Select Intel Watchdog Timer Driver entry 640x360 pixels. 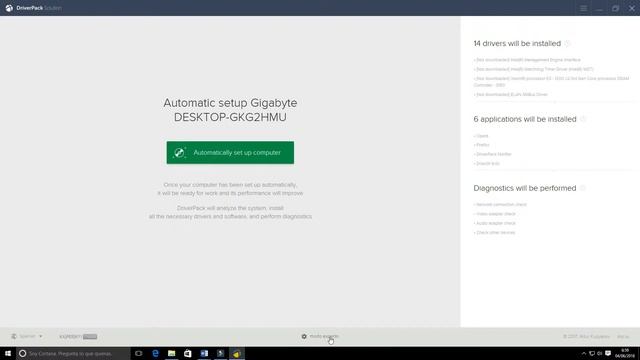pyautogui.click(x=534, y=69)
